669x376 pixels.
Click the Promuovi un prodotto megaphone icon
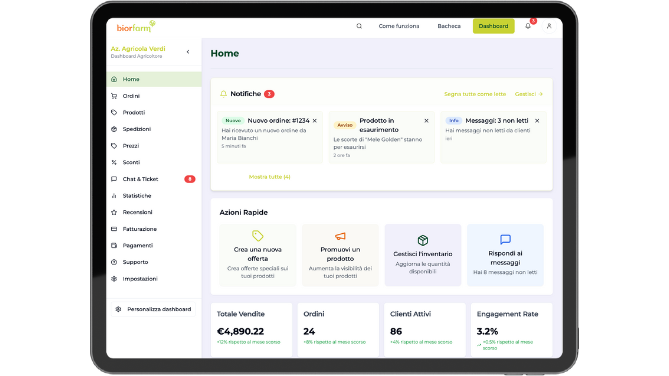pyautogui.click(x=340, y=236)
